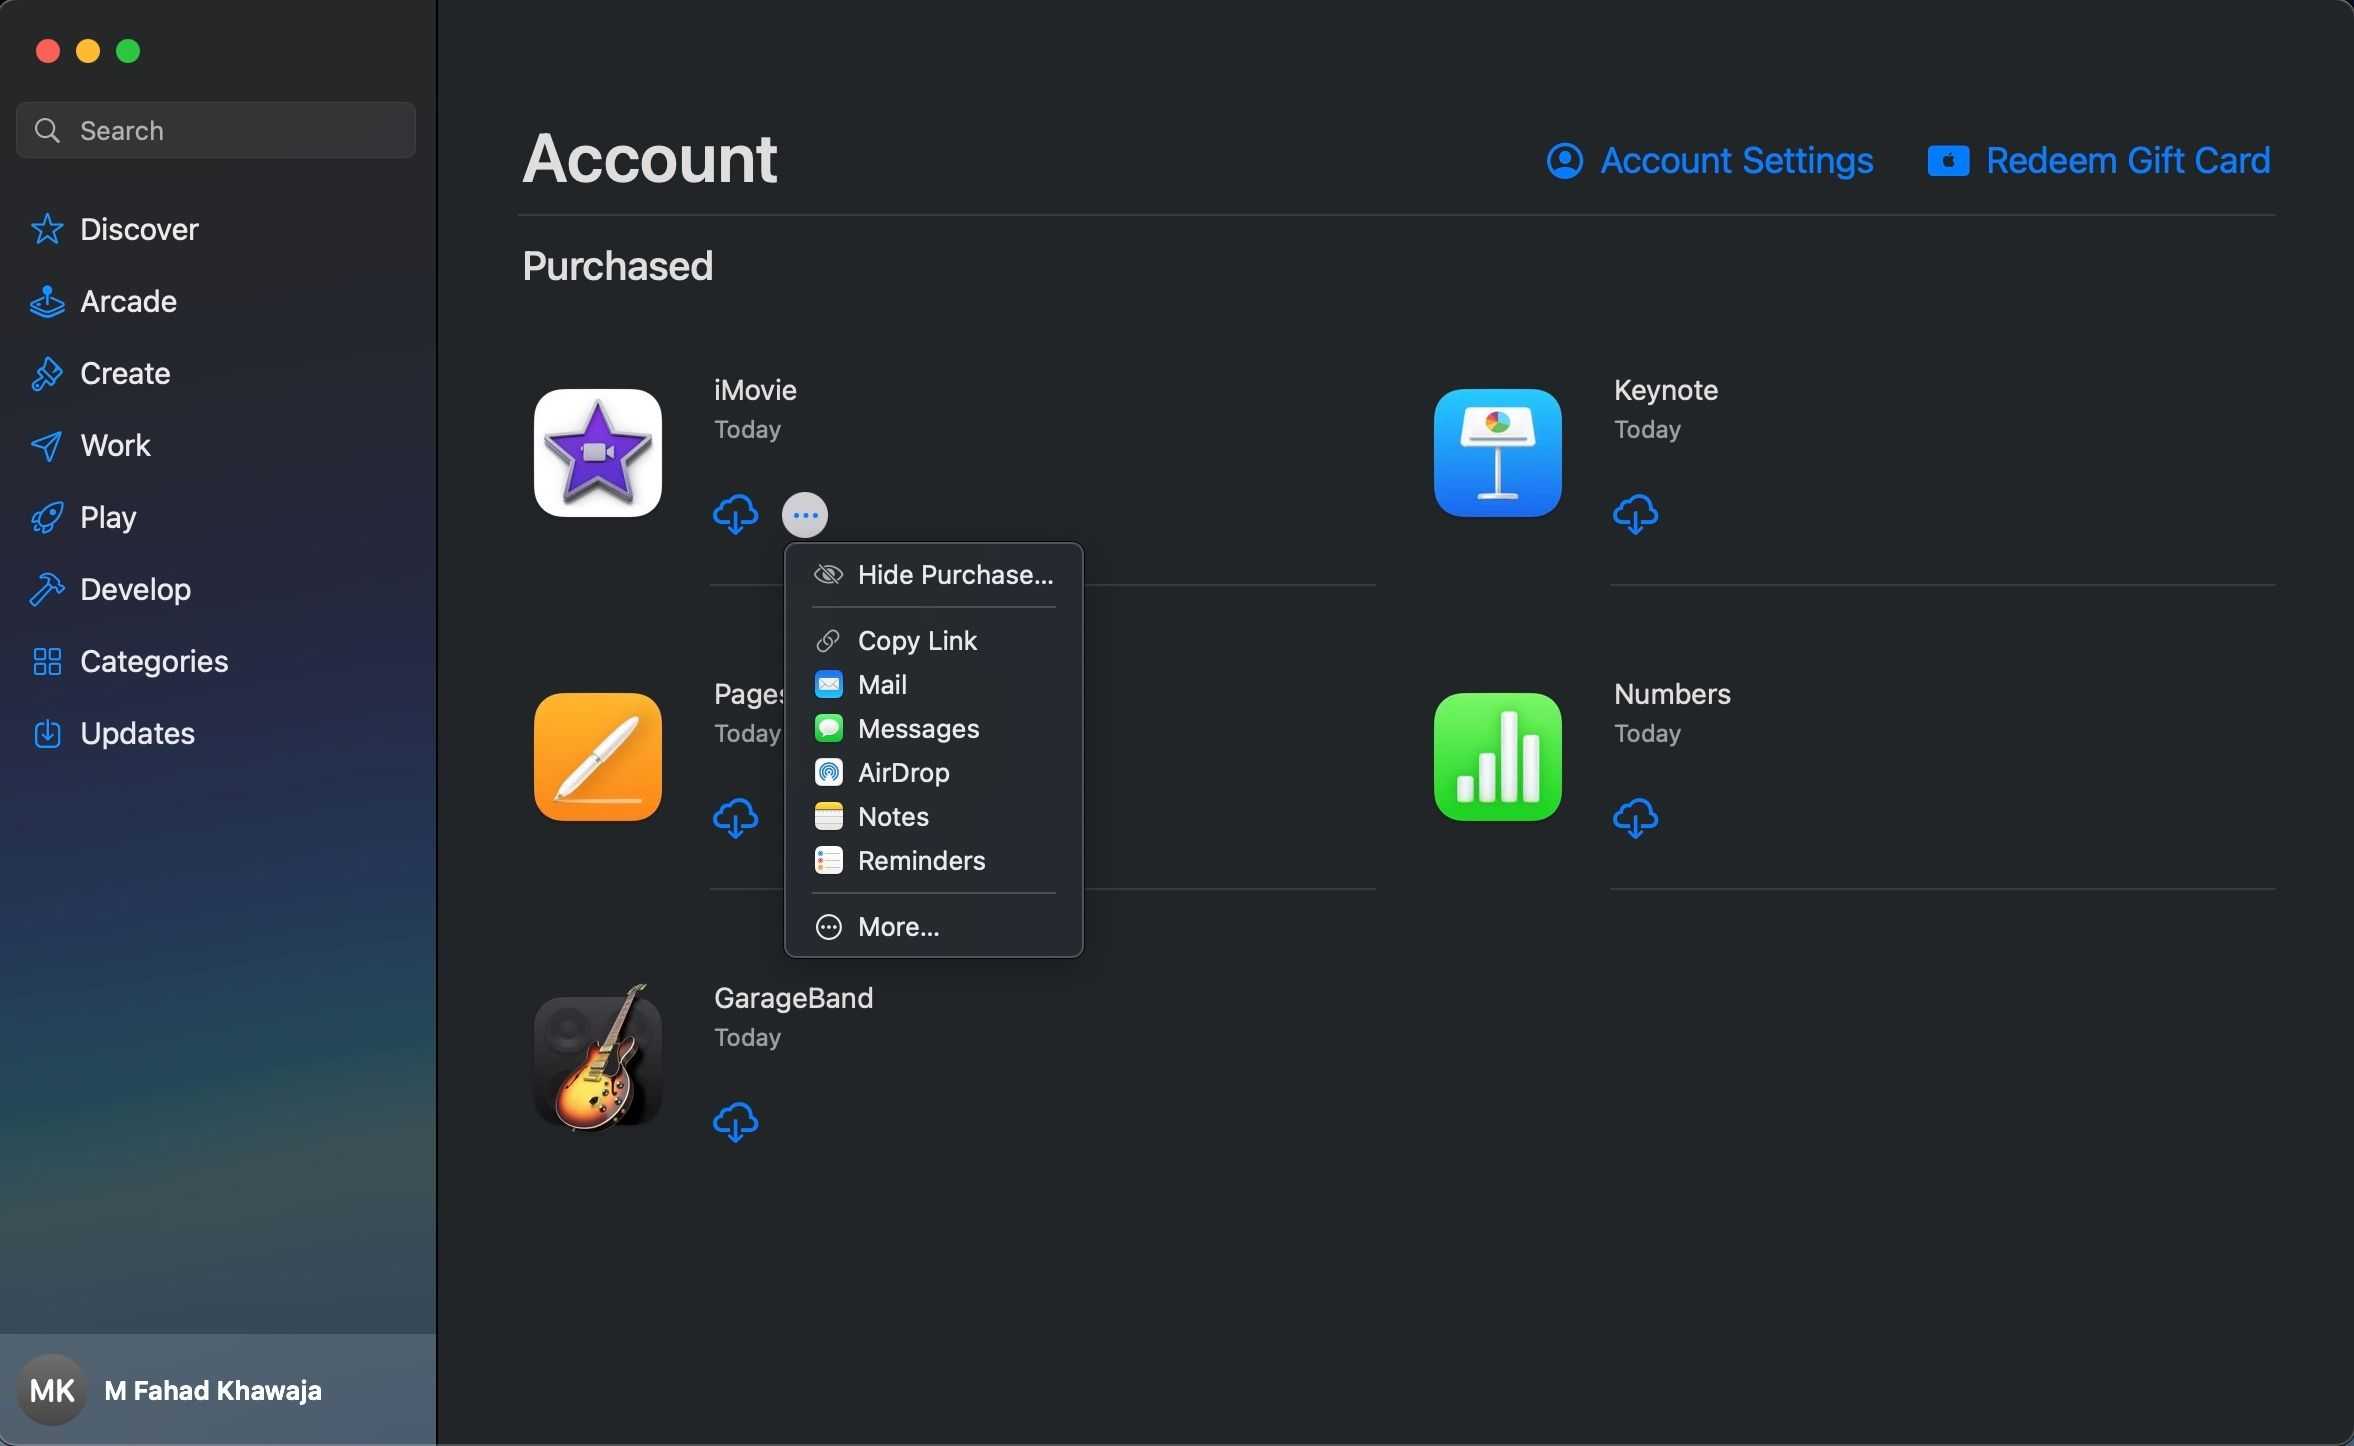Click the GarageBand app title
Screen dimensions: 2354x1446
[793, 998]
